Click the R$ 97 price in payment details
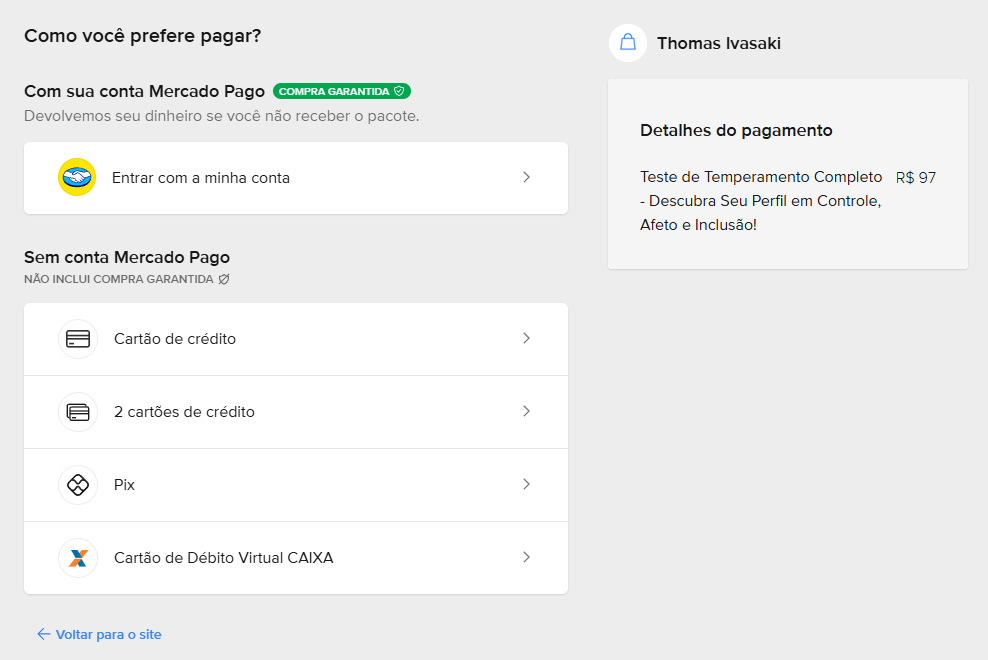Image resolution: width=988 pixels, height=660 pixels. tap(915, 177)
